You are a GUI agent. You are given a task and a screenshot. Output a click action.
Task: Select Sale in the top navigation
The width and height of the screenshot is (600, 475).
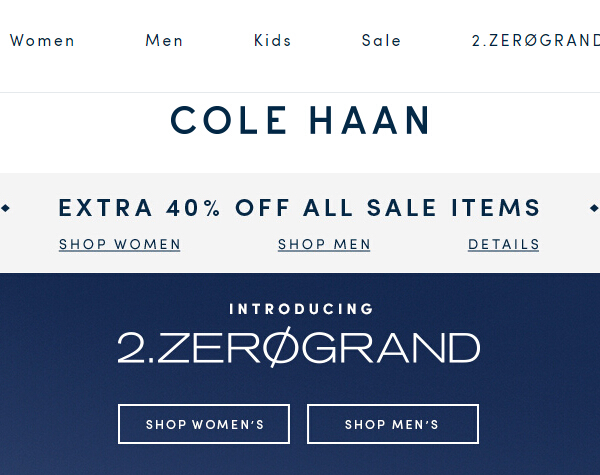(381, 41)
